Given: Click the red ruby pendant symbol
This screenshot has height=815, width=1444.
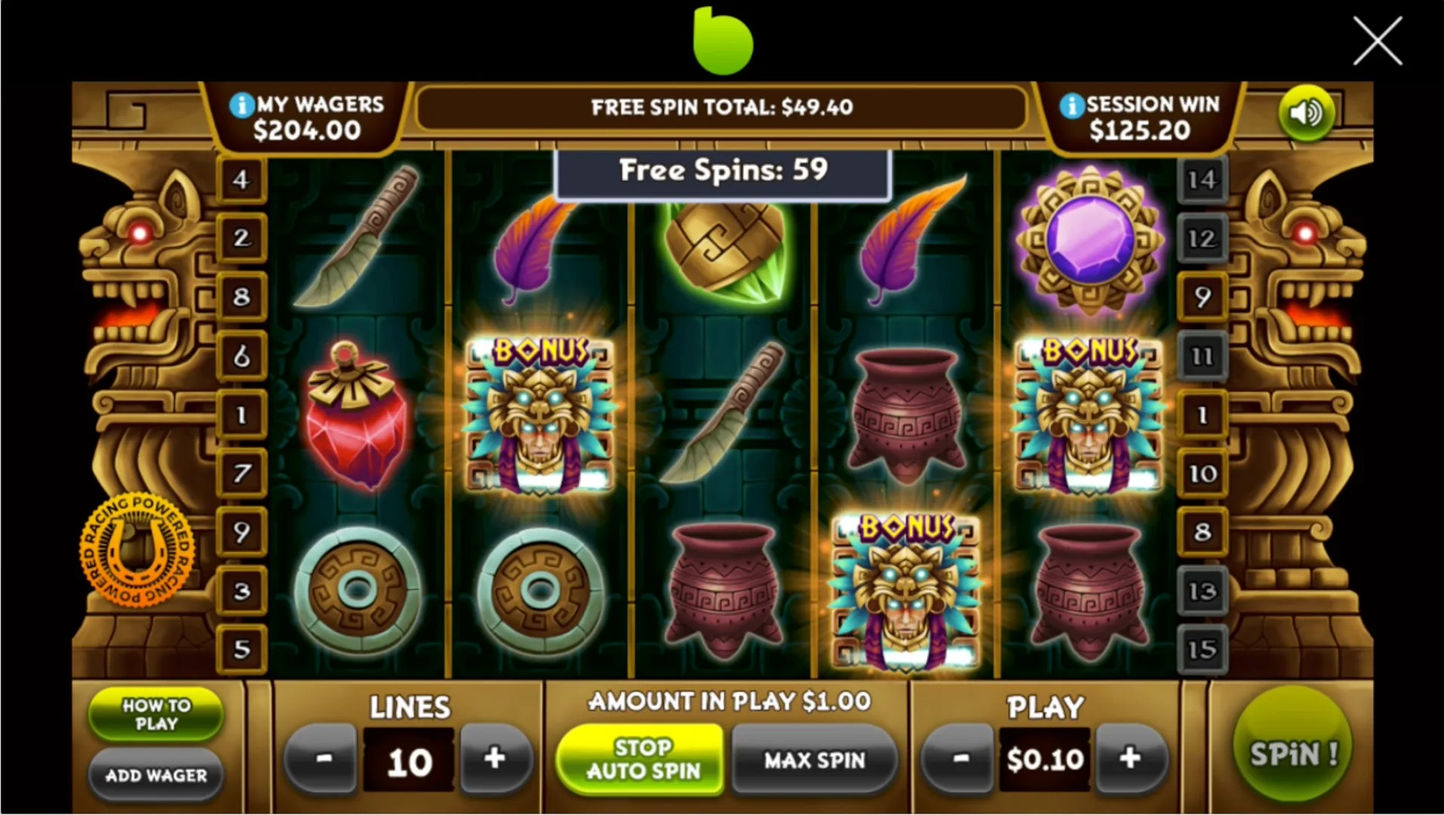Looking at the screenshot, I should [357, 414].
